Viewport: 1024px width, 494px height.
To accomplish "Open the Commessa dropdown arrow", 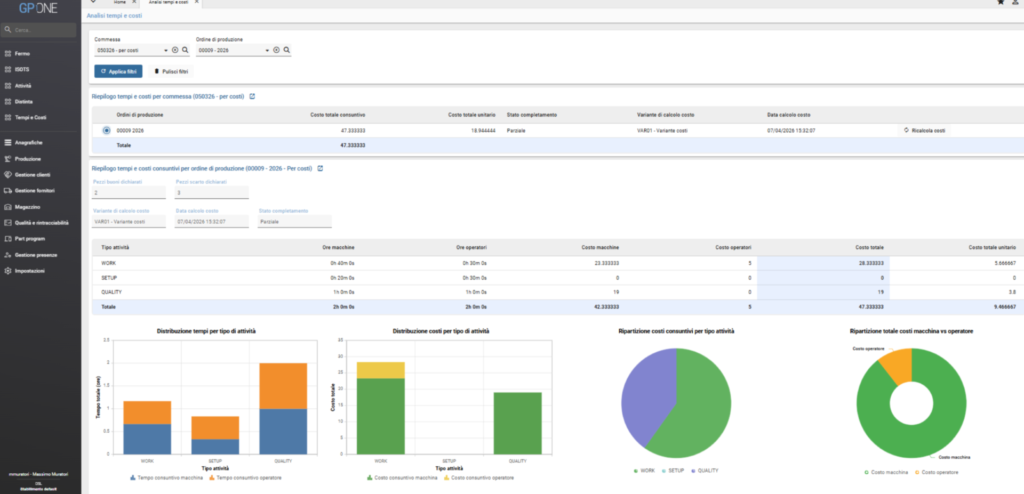I will point(166,50).
